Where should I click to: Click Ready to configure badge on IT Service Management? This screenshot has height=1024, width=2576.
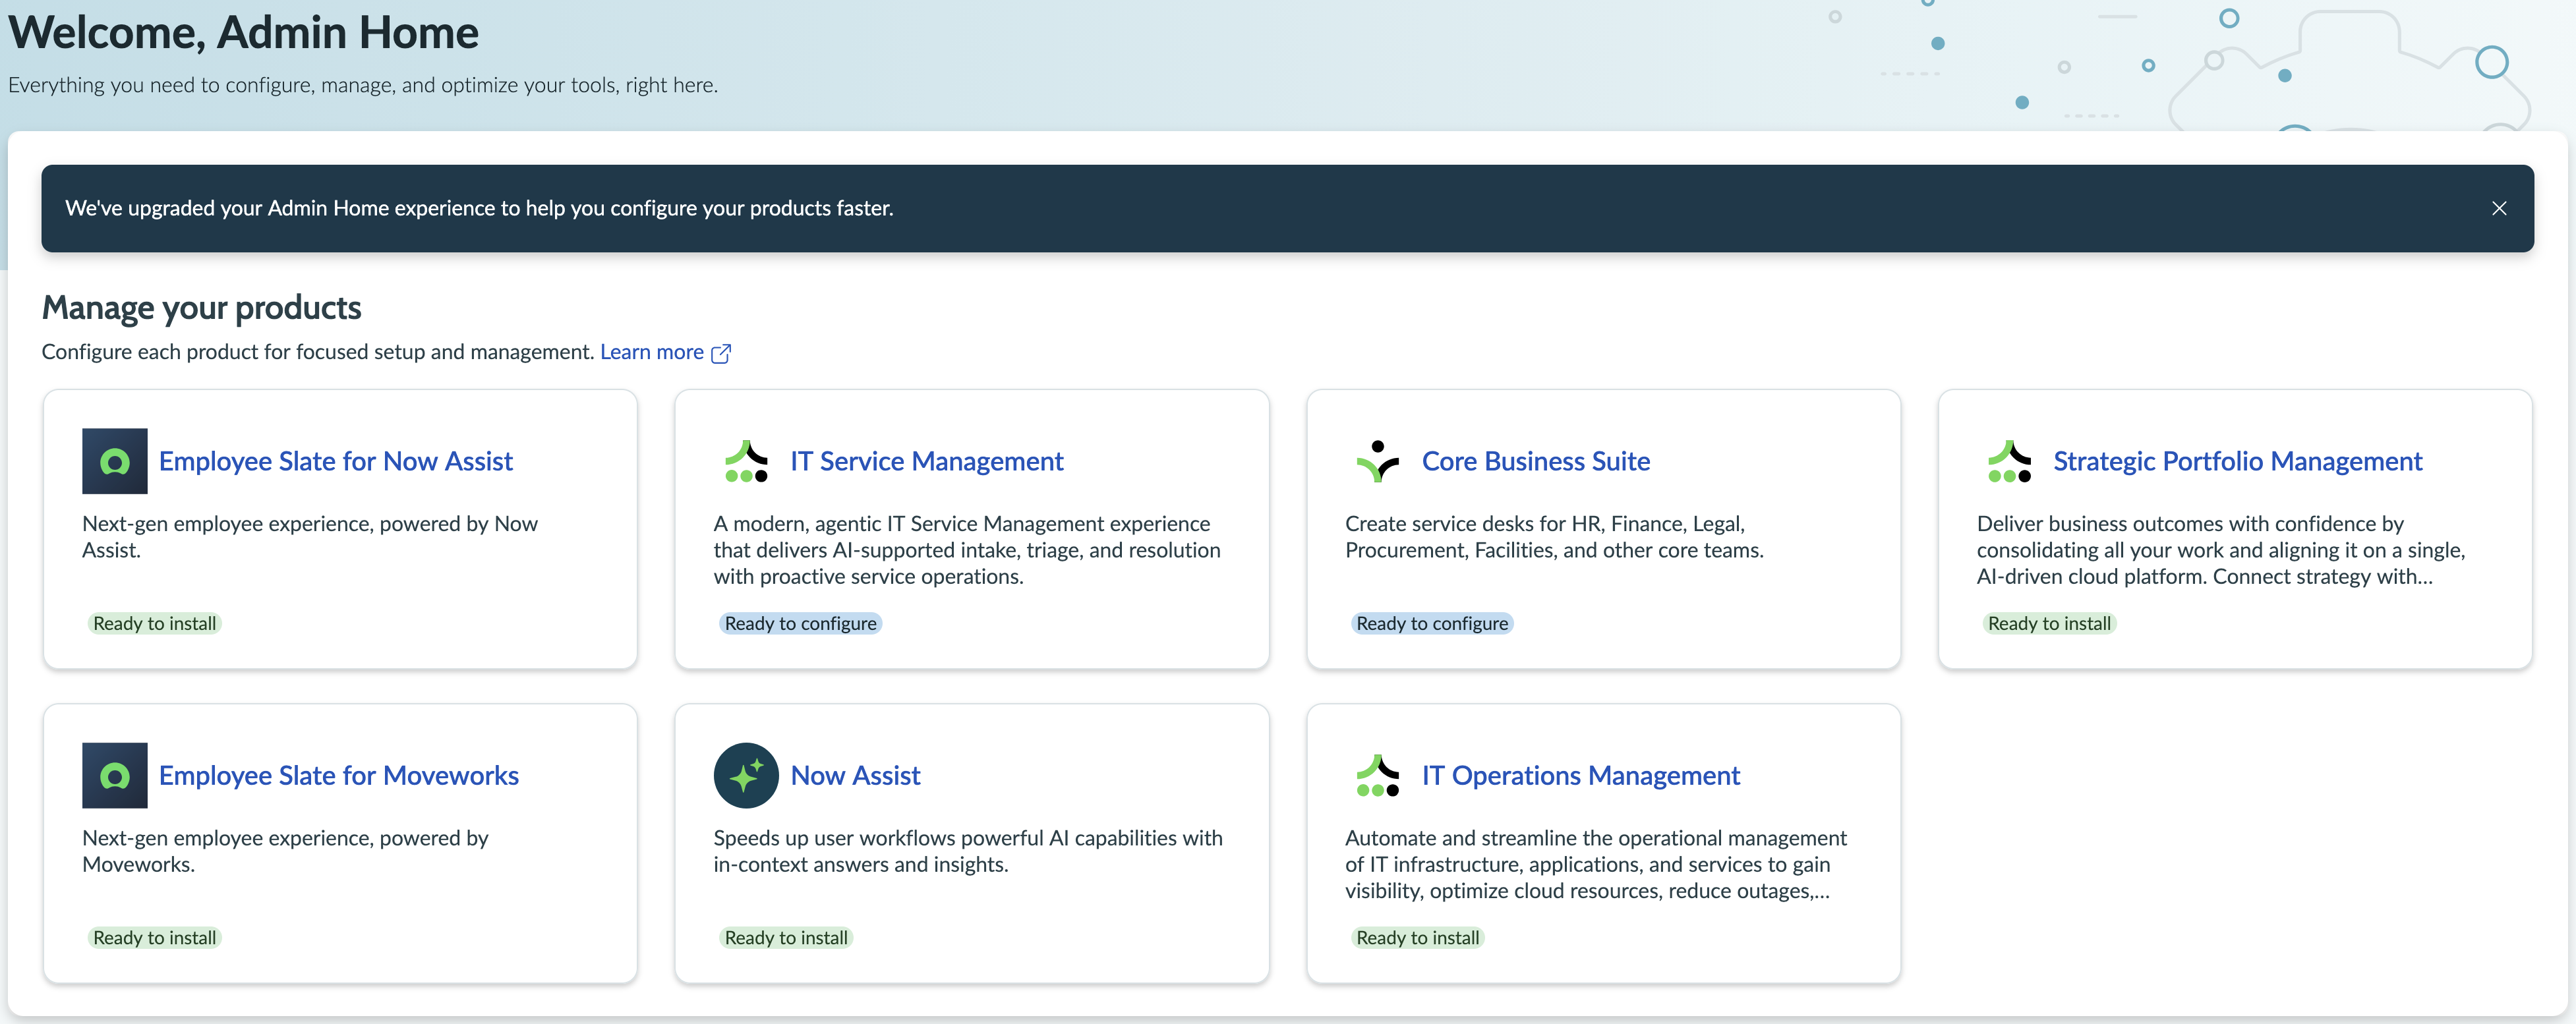tap(800, 623)
